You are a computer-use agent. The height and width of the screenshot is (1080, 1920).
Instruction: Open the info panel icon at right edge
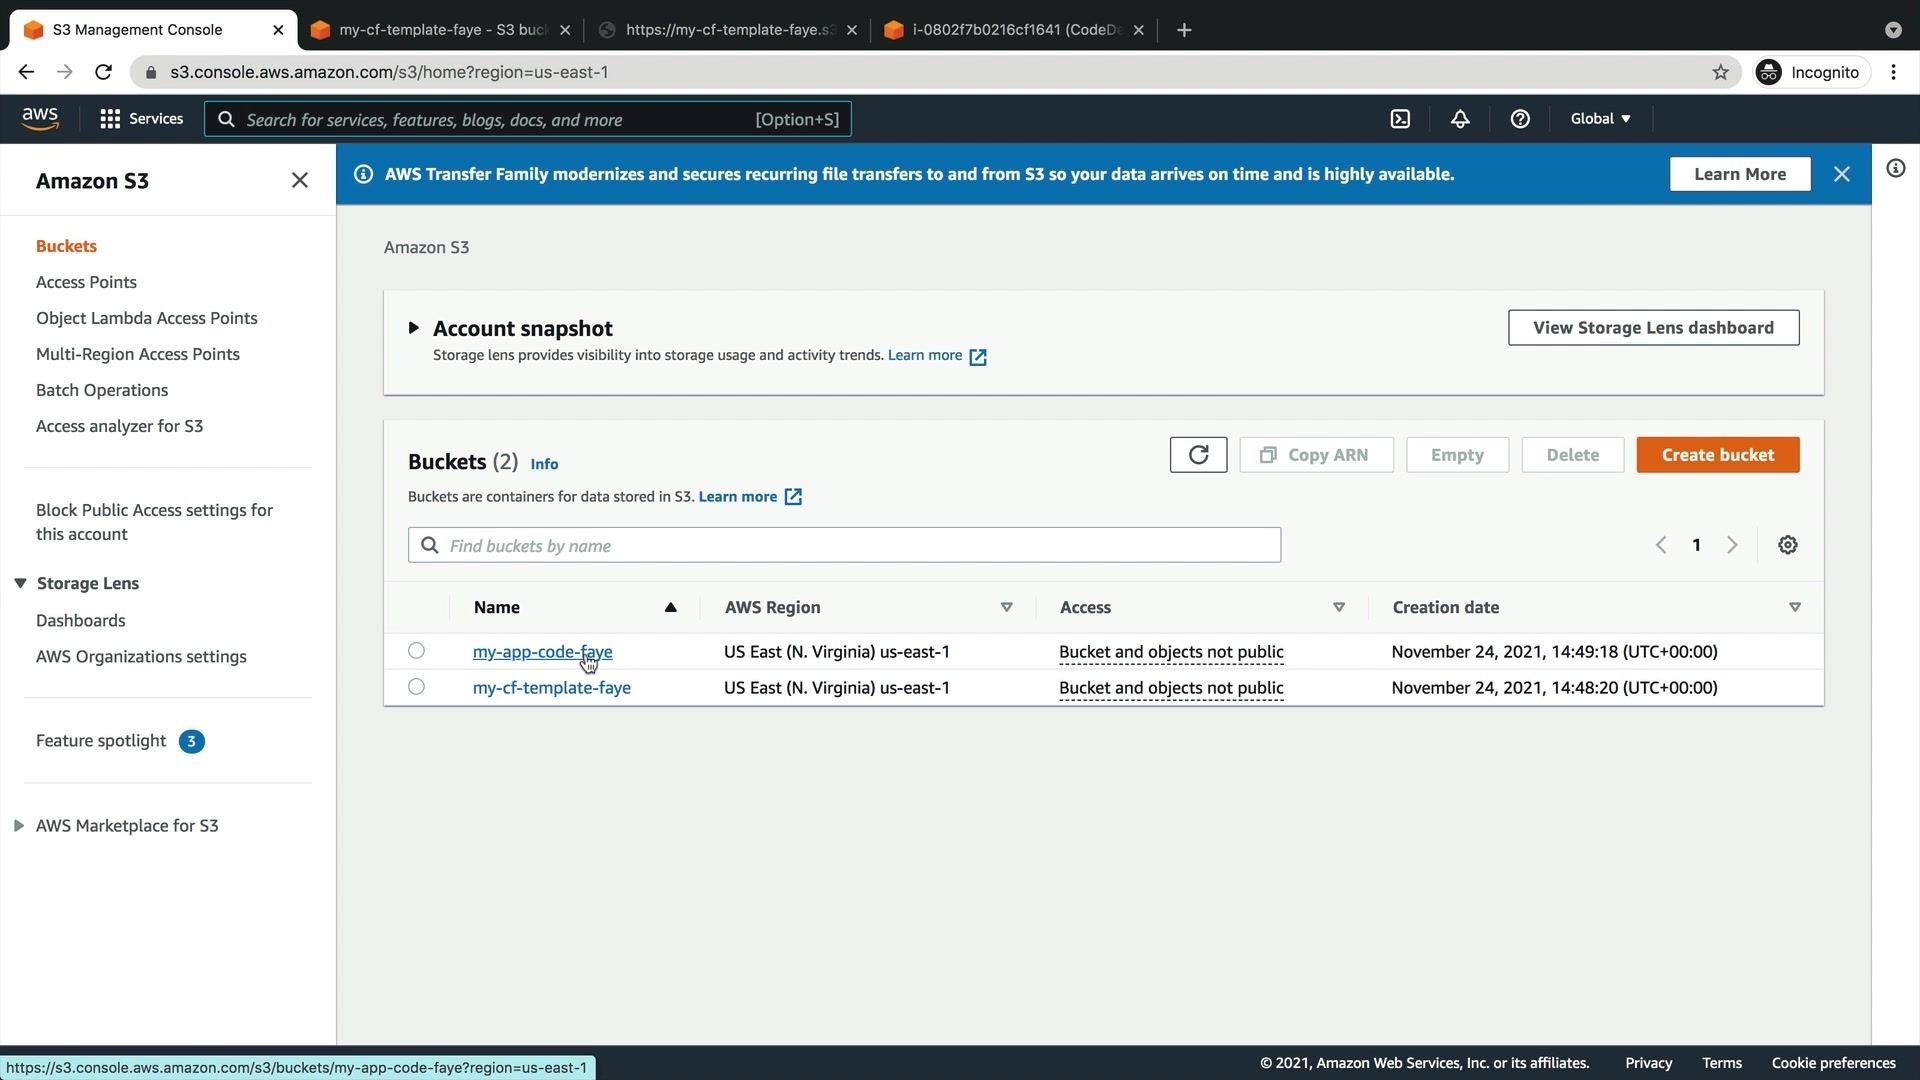tap(1895, 168)
